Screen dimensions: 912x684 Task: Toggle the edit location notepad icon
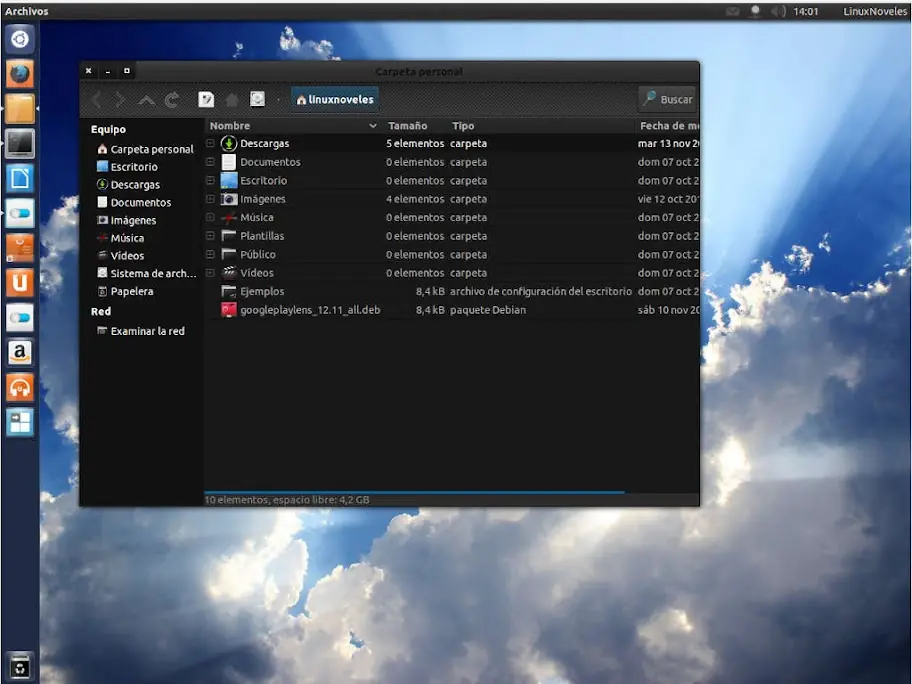[x=206, y=99]
